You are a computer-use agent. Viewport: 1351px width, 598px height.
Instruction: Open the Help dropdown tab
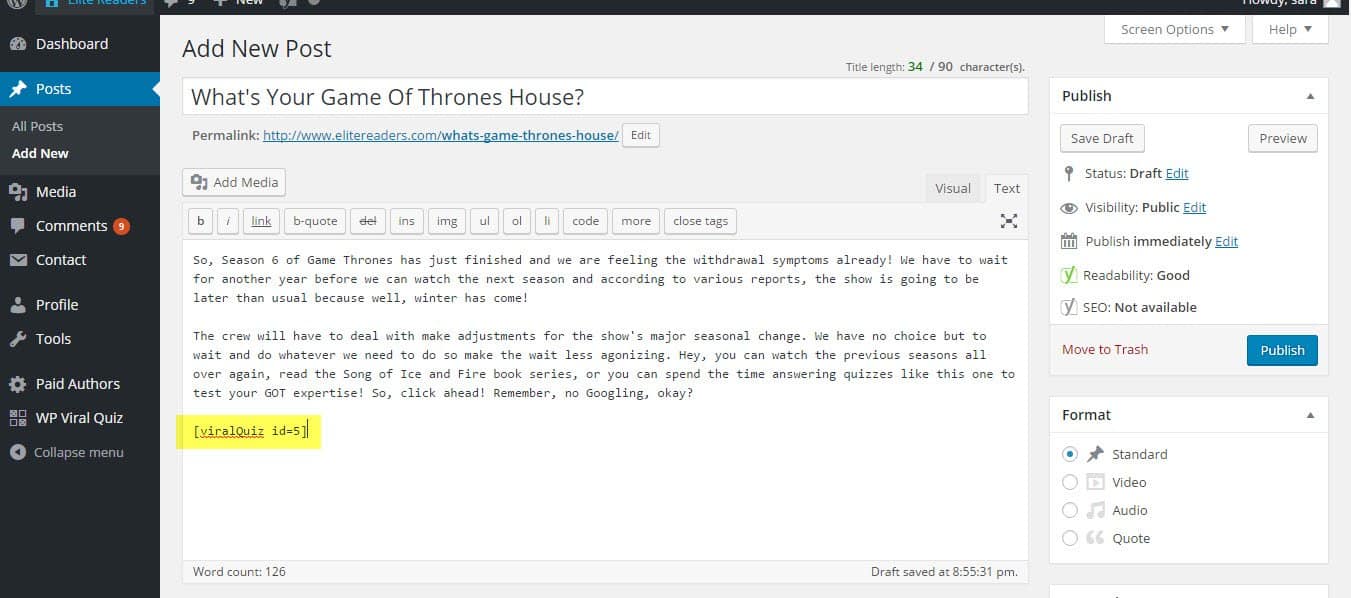point(1290,30)
